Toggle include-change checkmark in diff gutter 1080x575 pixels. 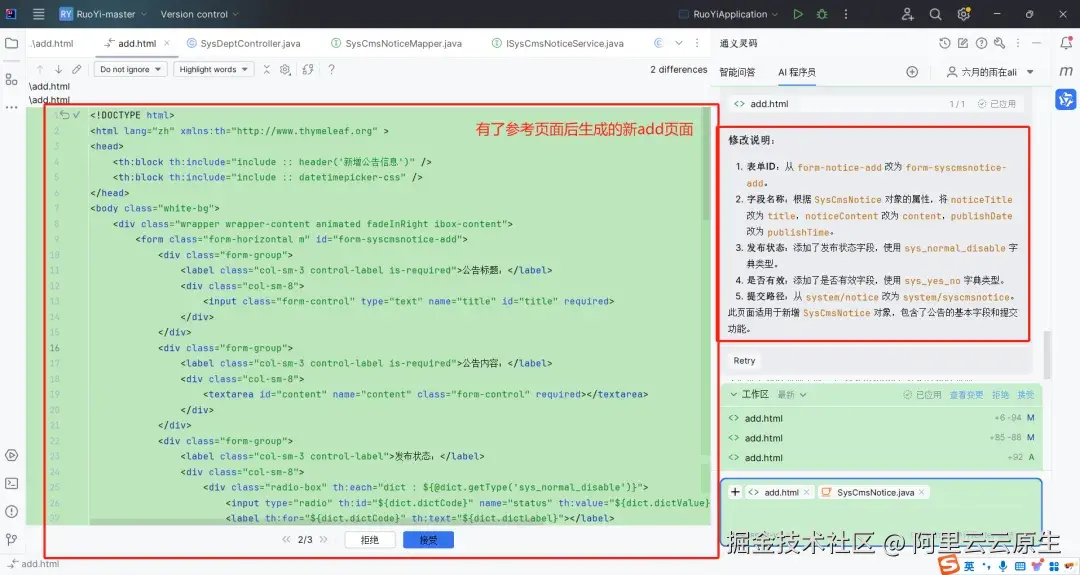click(x=76, y=115)
